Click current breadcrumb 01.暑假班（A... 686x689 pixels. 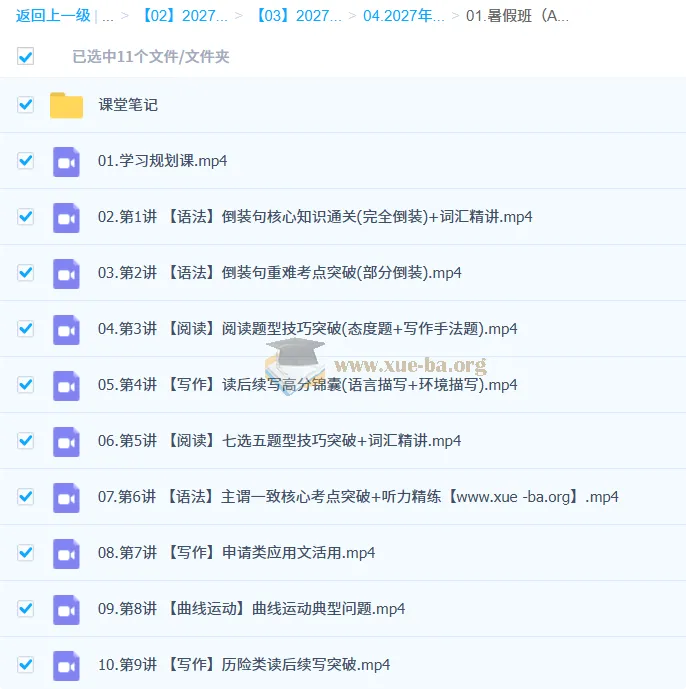(x=517, y=16)
